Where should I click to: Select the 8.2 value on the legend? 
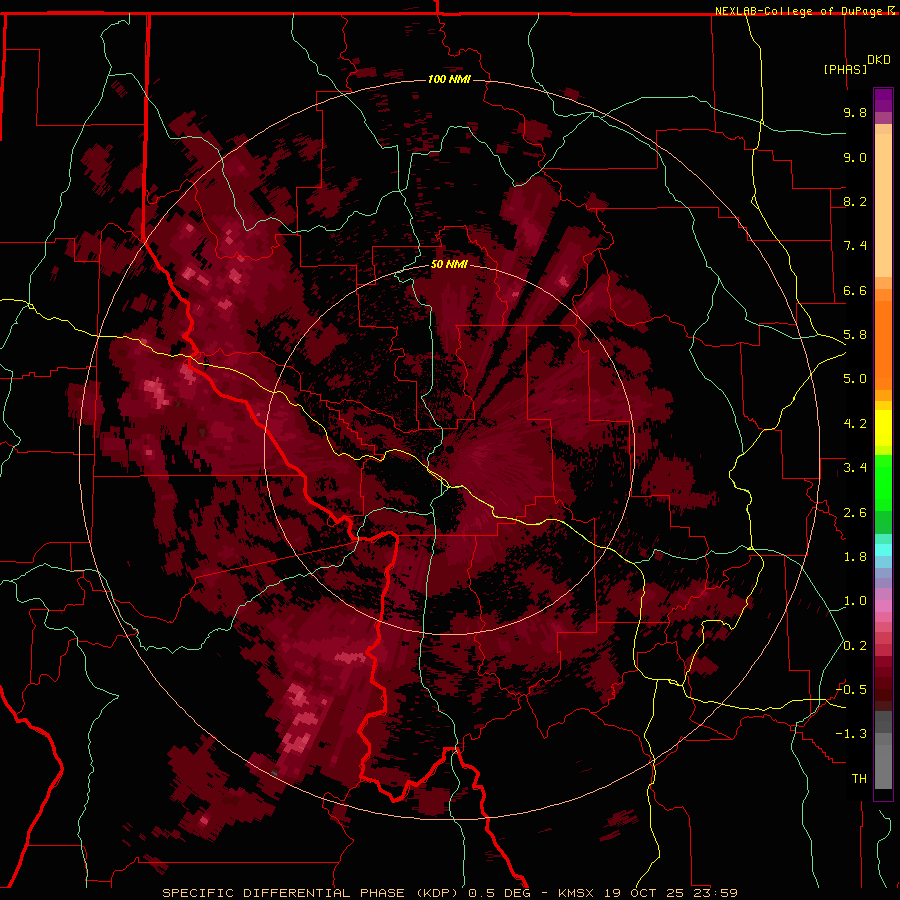[x=855, y=201]
